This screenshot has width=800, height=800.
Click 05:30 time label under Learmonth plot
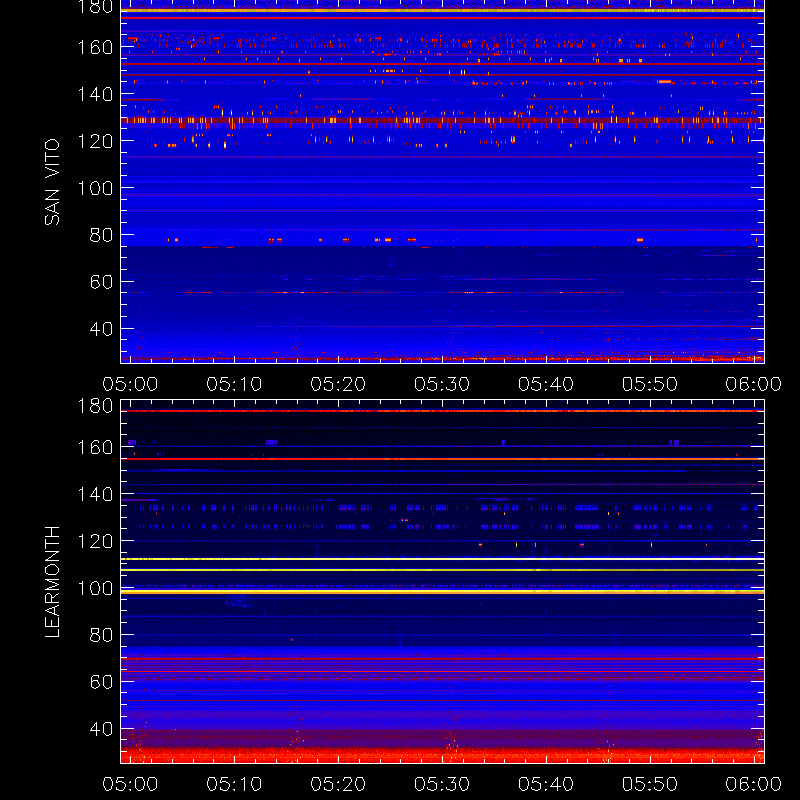[442, 784]
